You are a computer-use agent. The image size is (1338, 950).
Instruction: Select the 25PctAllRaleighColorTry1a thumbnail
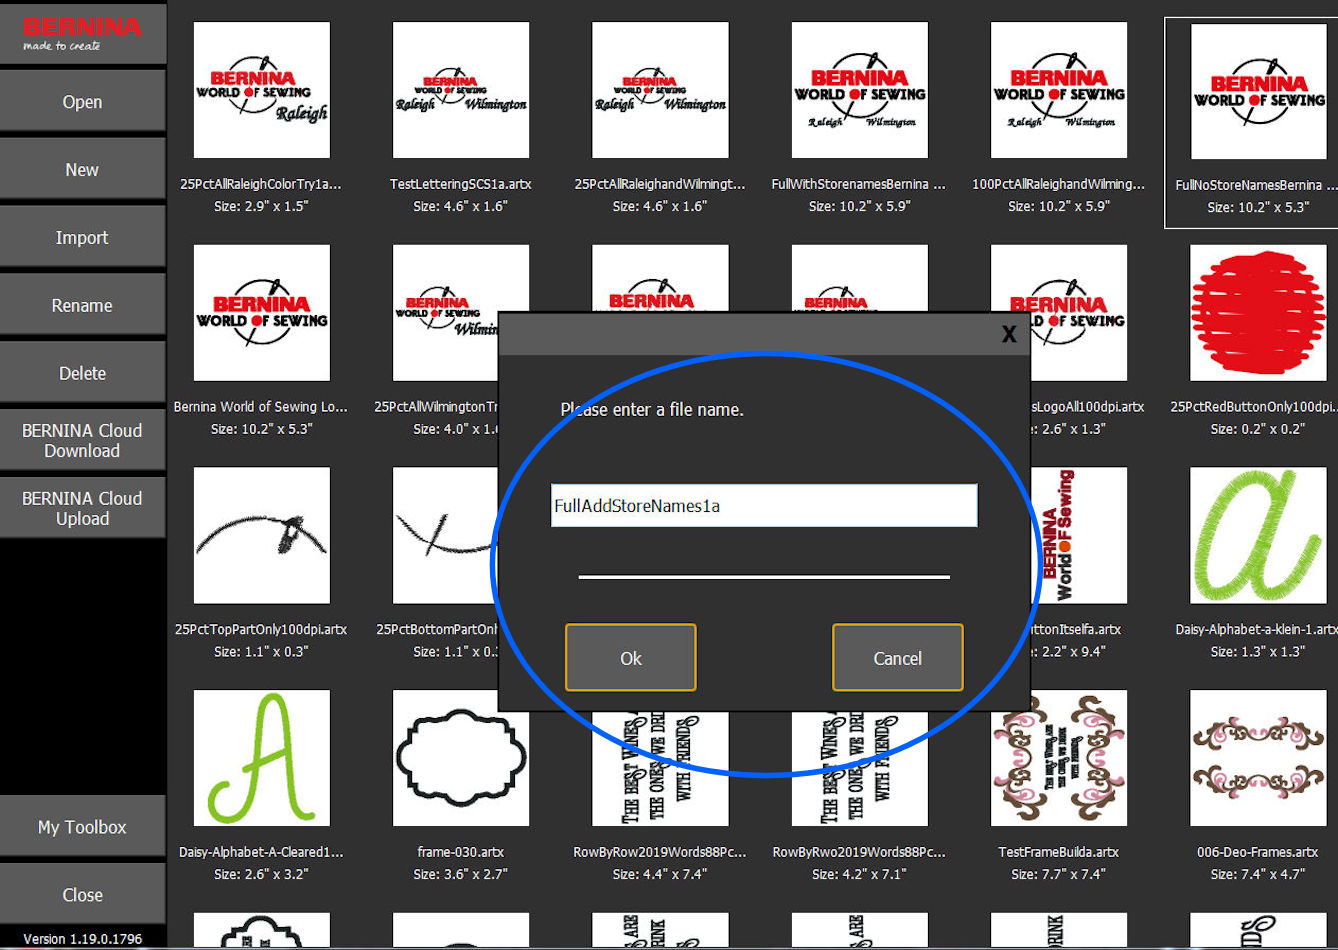tap(262, 91)
